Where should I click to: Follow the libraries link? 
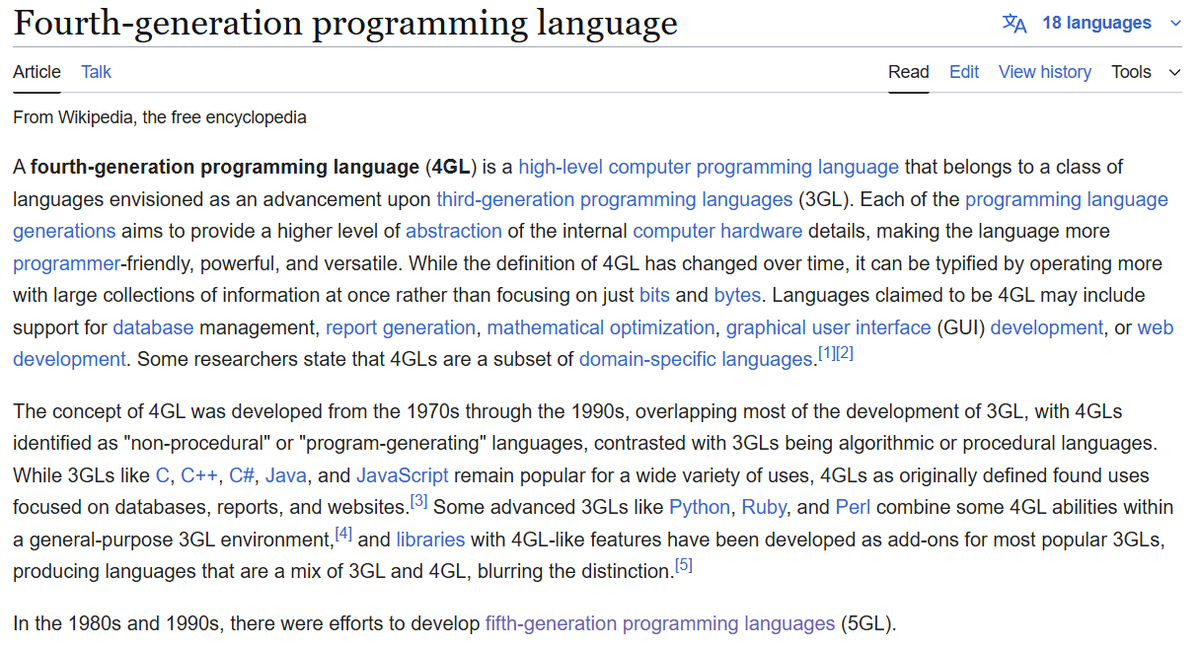[431, 539]
